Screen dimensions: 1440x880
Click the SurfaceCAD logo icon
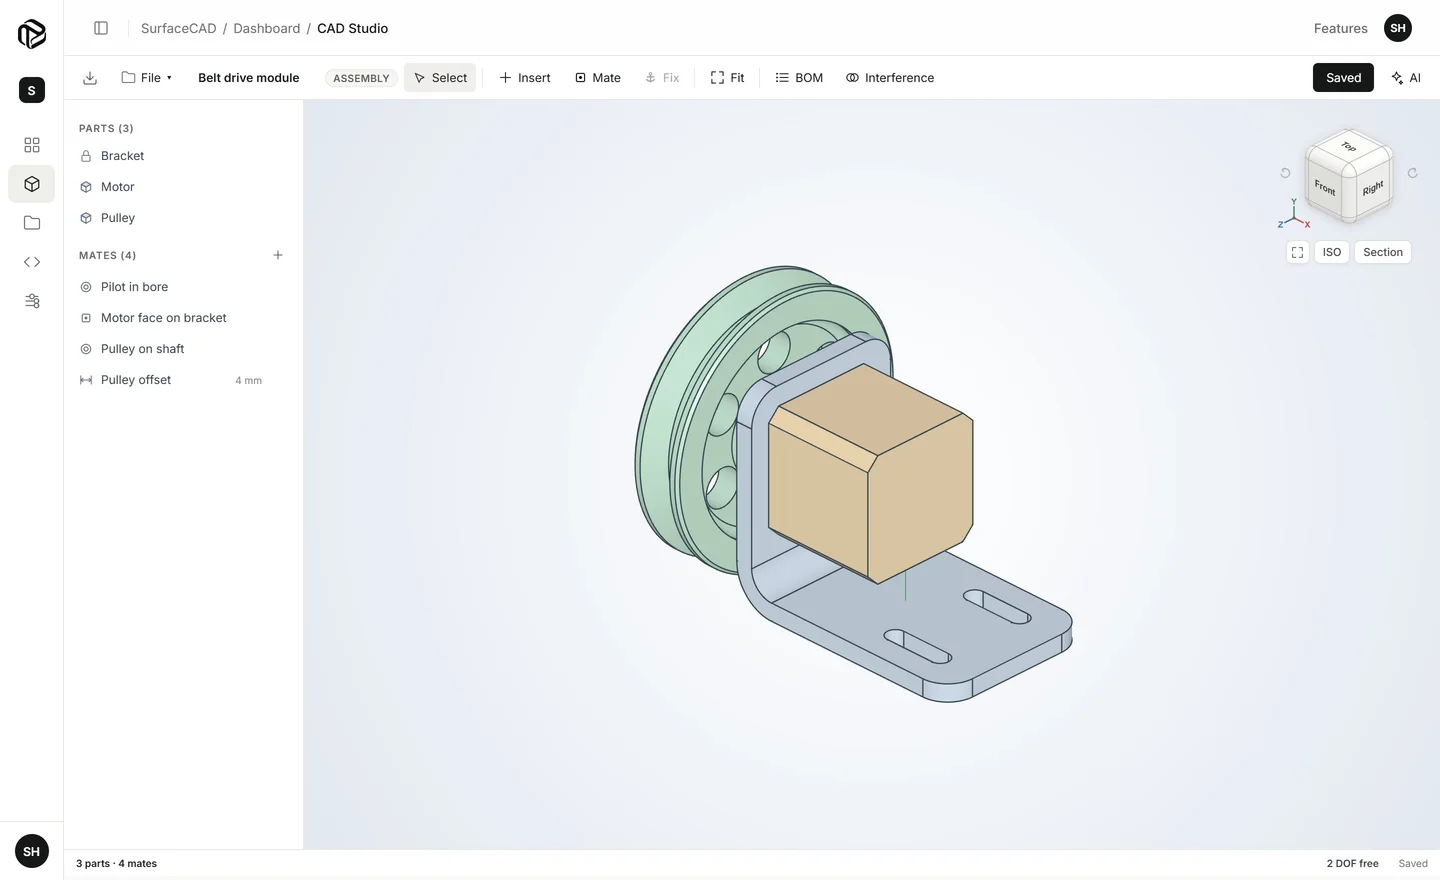pyautogui.click(x=32, y=33)
